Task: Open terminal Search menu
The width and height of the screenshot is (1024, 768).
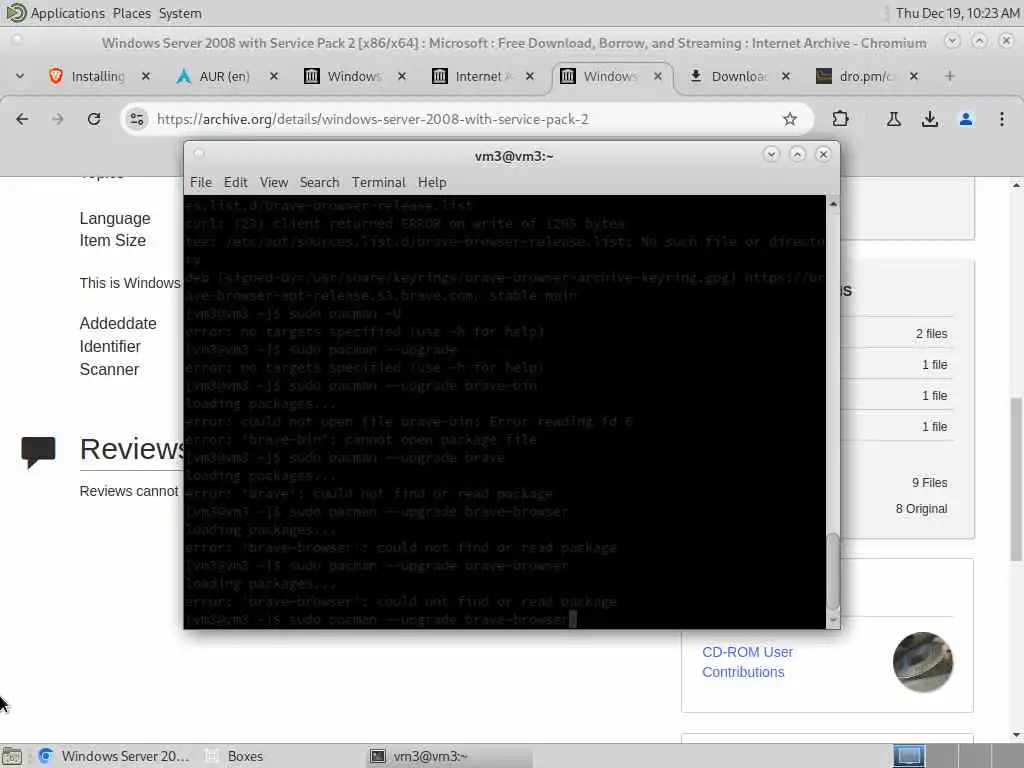Action: tap(319, 182)
